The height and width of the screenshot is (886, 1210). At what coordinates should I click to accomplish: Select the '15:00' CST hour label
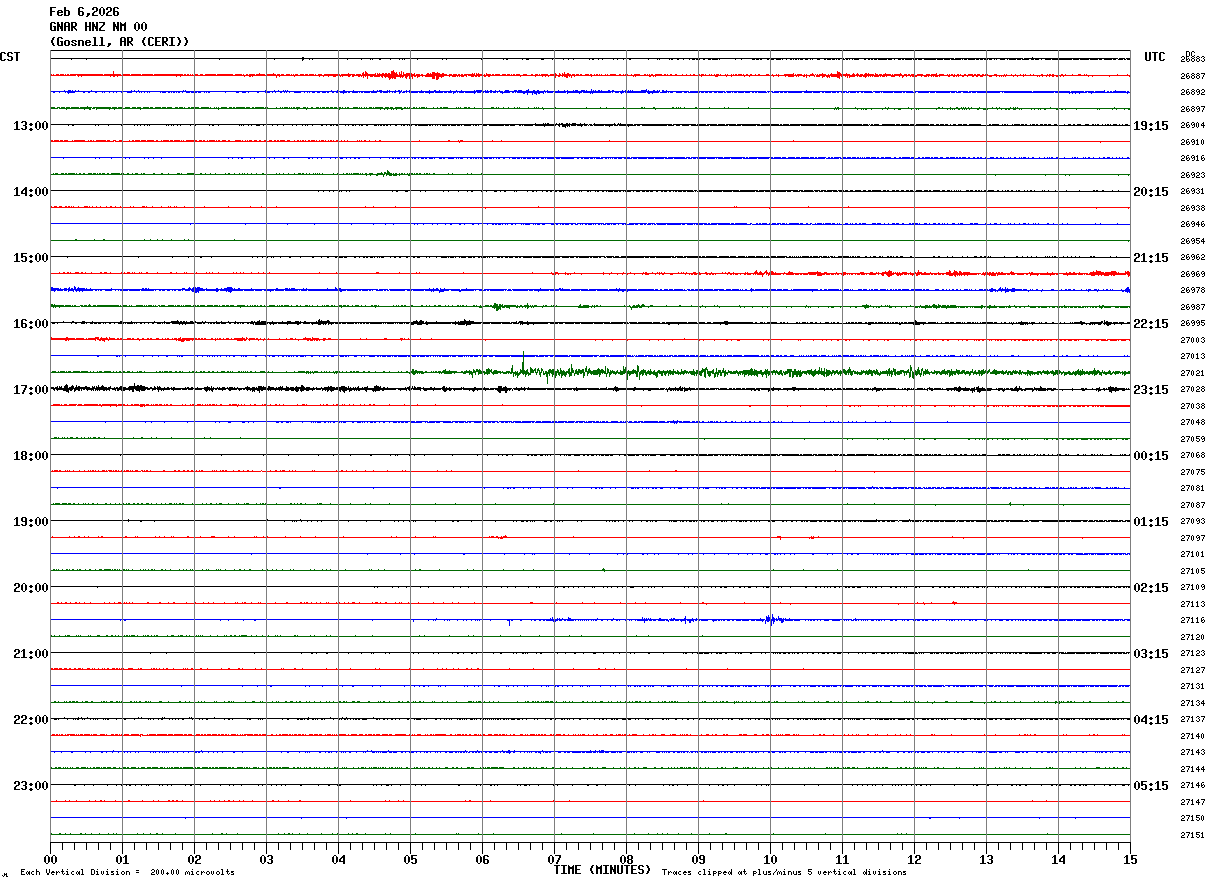point(30,258)
